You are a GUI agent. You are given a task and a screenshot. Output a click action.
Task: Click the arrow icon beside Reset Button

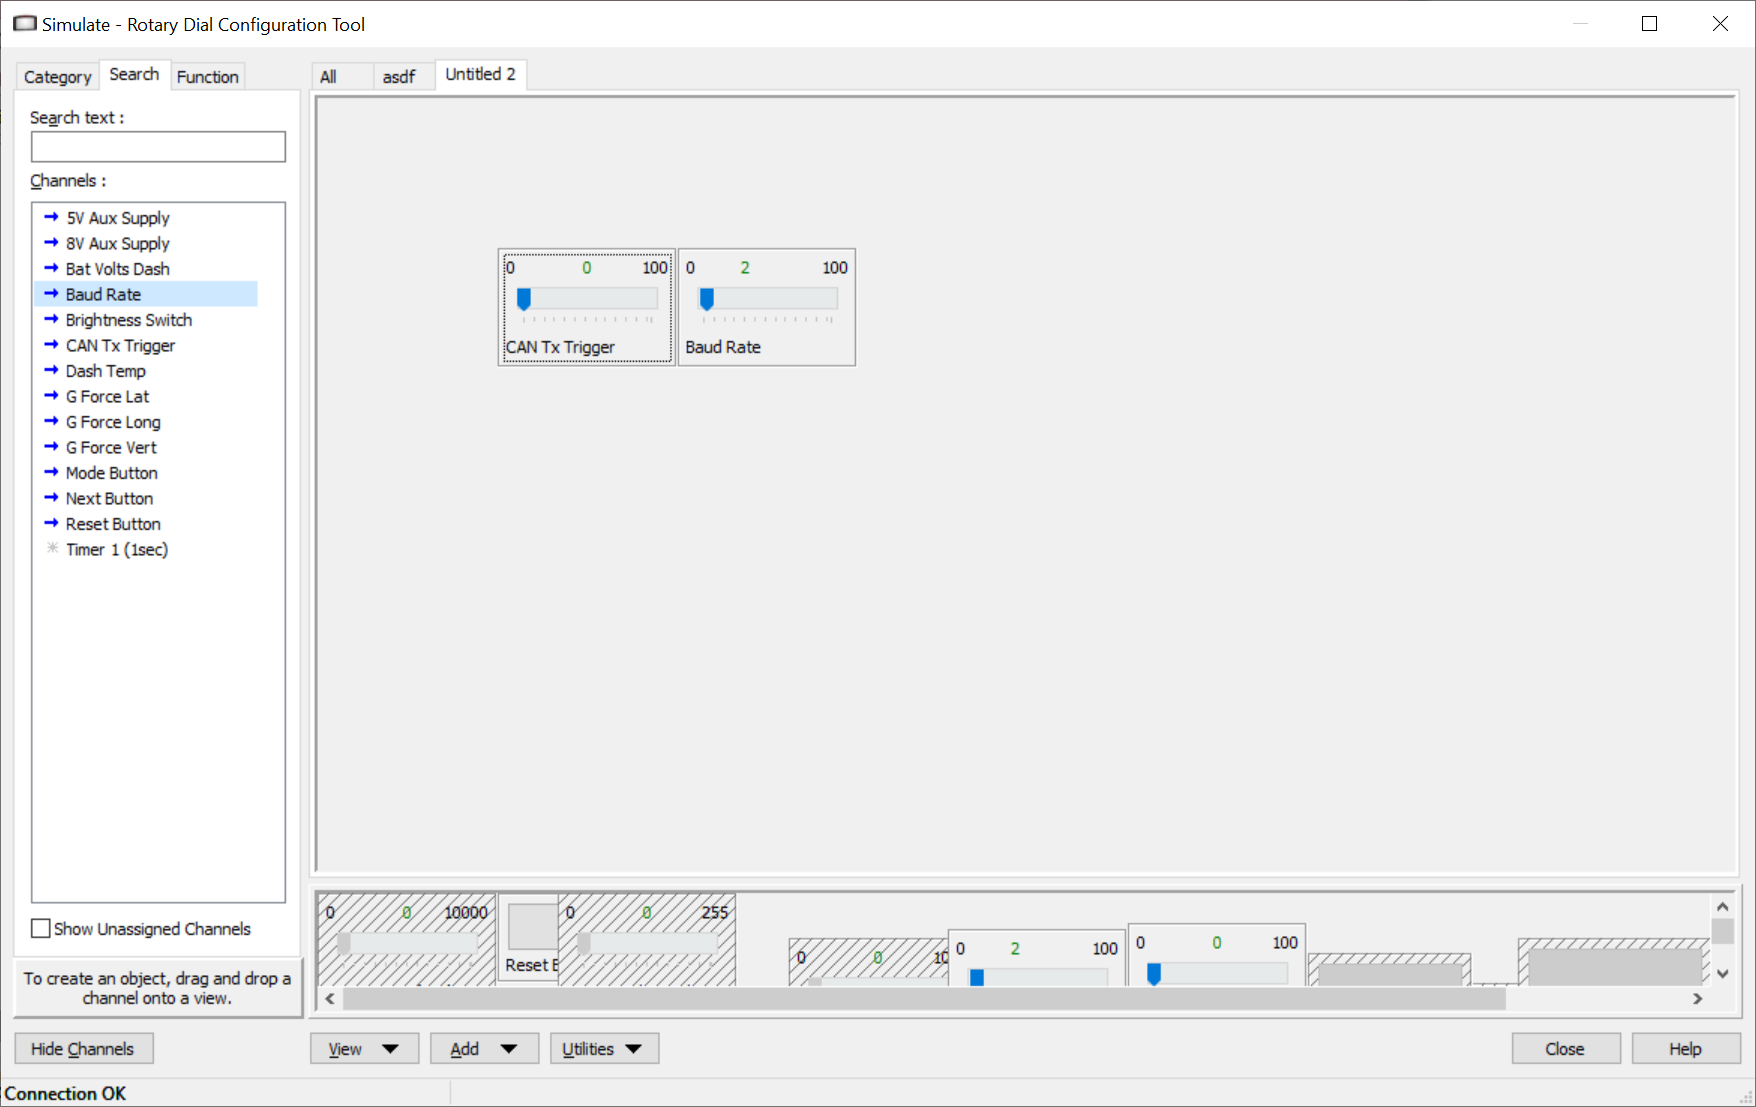point(51,523)
